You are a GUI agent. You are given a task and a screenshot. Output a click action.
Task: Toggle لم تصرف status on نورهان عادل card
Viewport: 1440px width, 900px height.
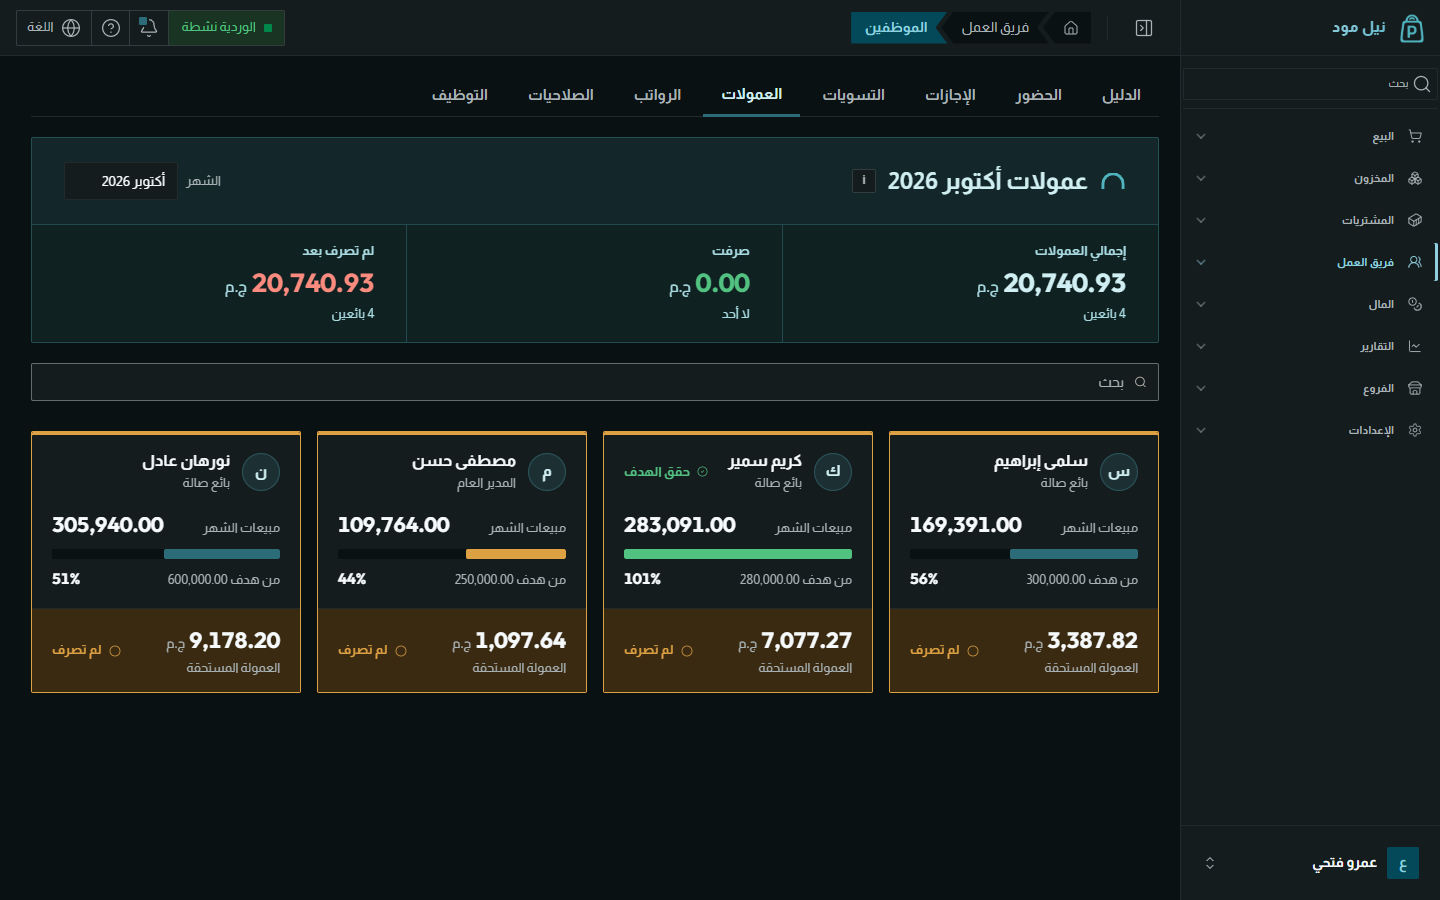click(86, 650)
